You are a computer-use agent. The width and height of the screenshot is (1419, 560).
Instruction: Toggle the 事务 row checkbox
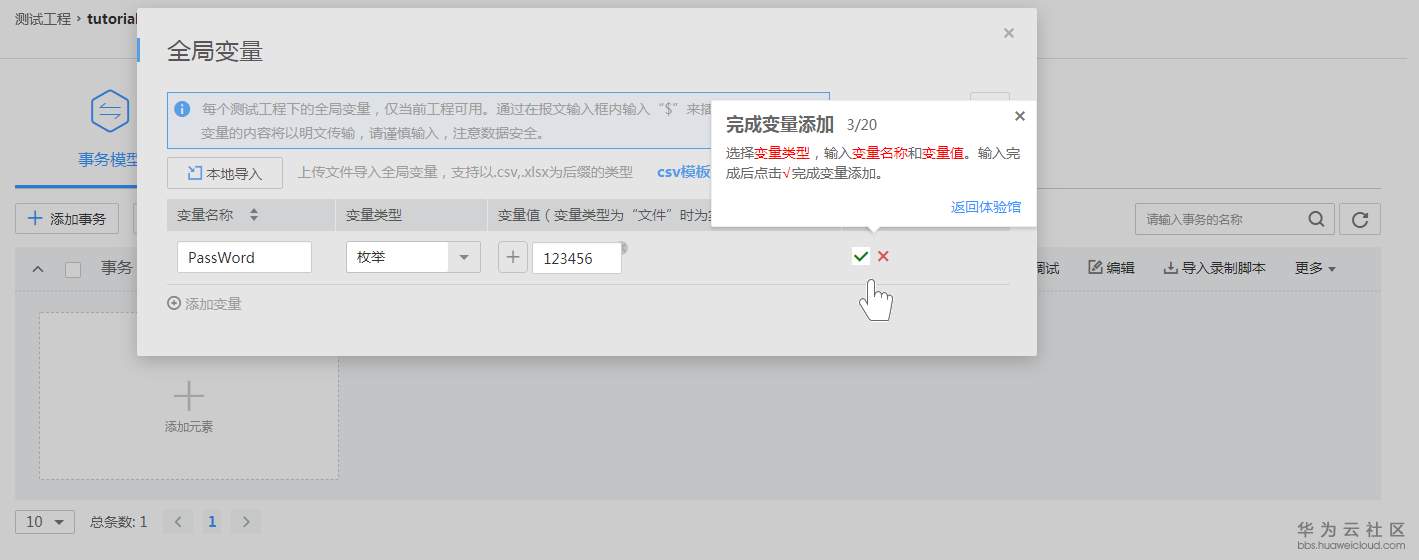click(73, 269)
